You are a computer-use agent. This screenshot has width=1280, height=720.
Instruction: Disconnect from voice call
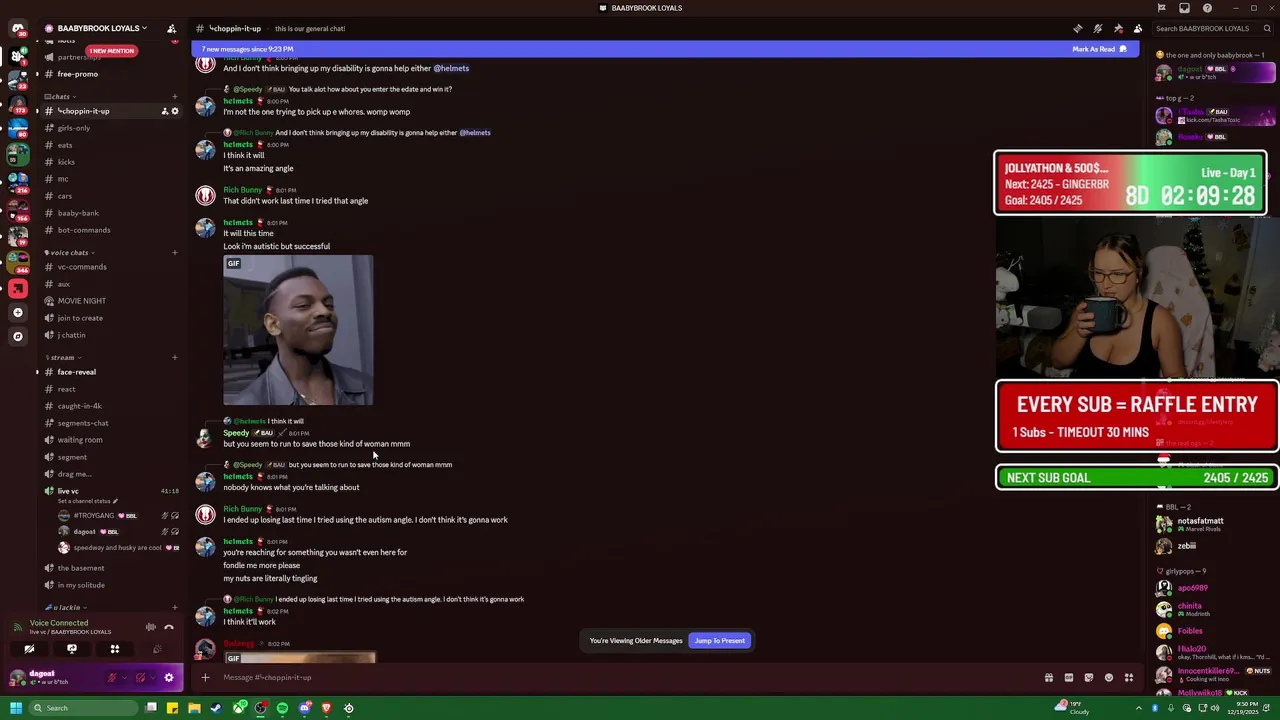click(169, 627)
